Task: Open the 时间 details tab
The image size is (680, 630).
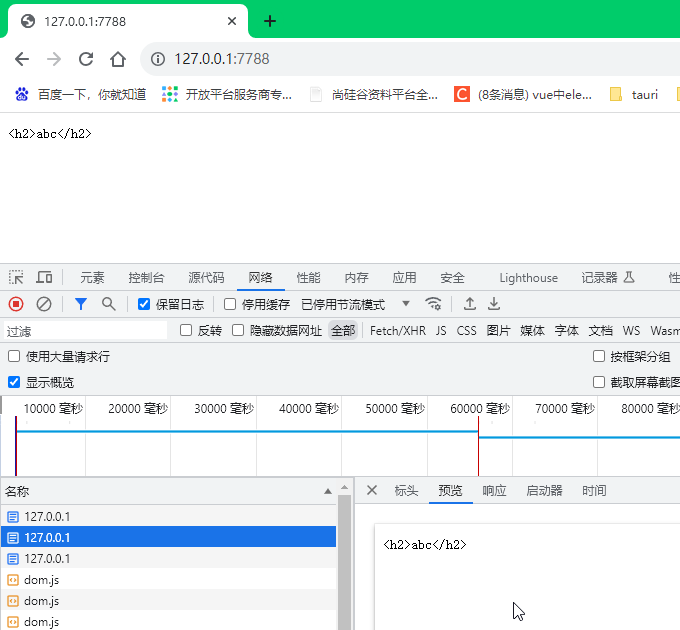Action: (594, 491)
